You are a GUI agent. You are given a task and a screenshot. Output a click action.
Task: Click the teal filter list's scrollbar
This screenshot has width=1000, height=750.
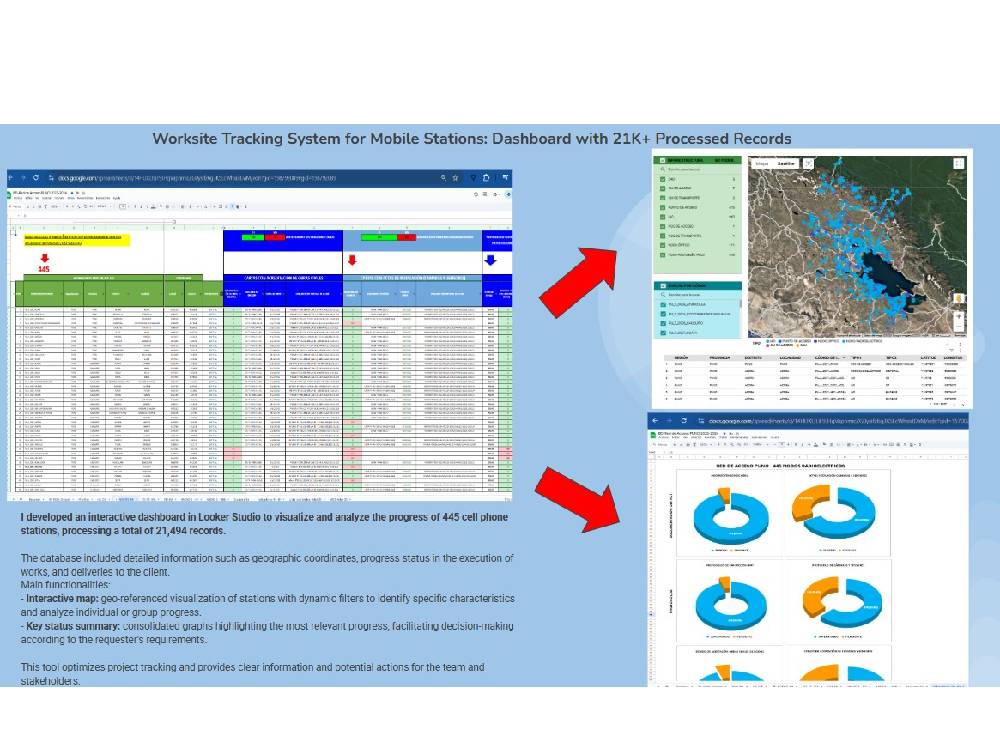coord(740,304)
